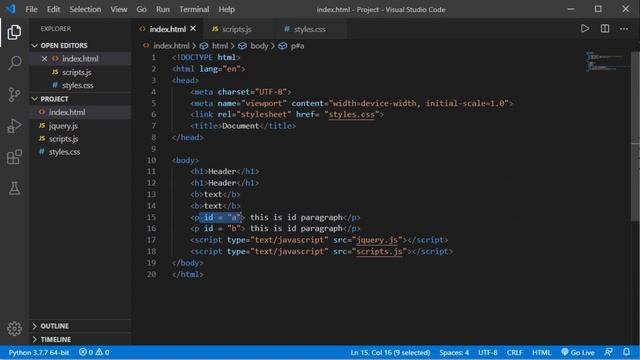Change UTF-8 file encoding
This screenshot has width=640, height=360.
click(x=487, y=352)
